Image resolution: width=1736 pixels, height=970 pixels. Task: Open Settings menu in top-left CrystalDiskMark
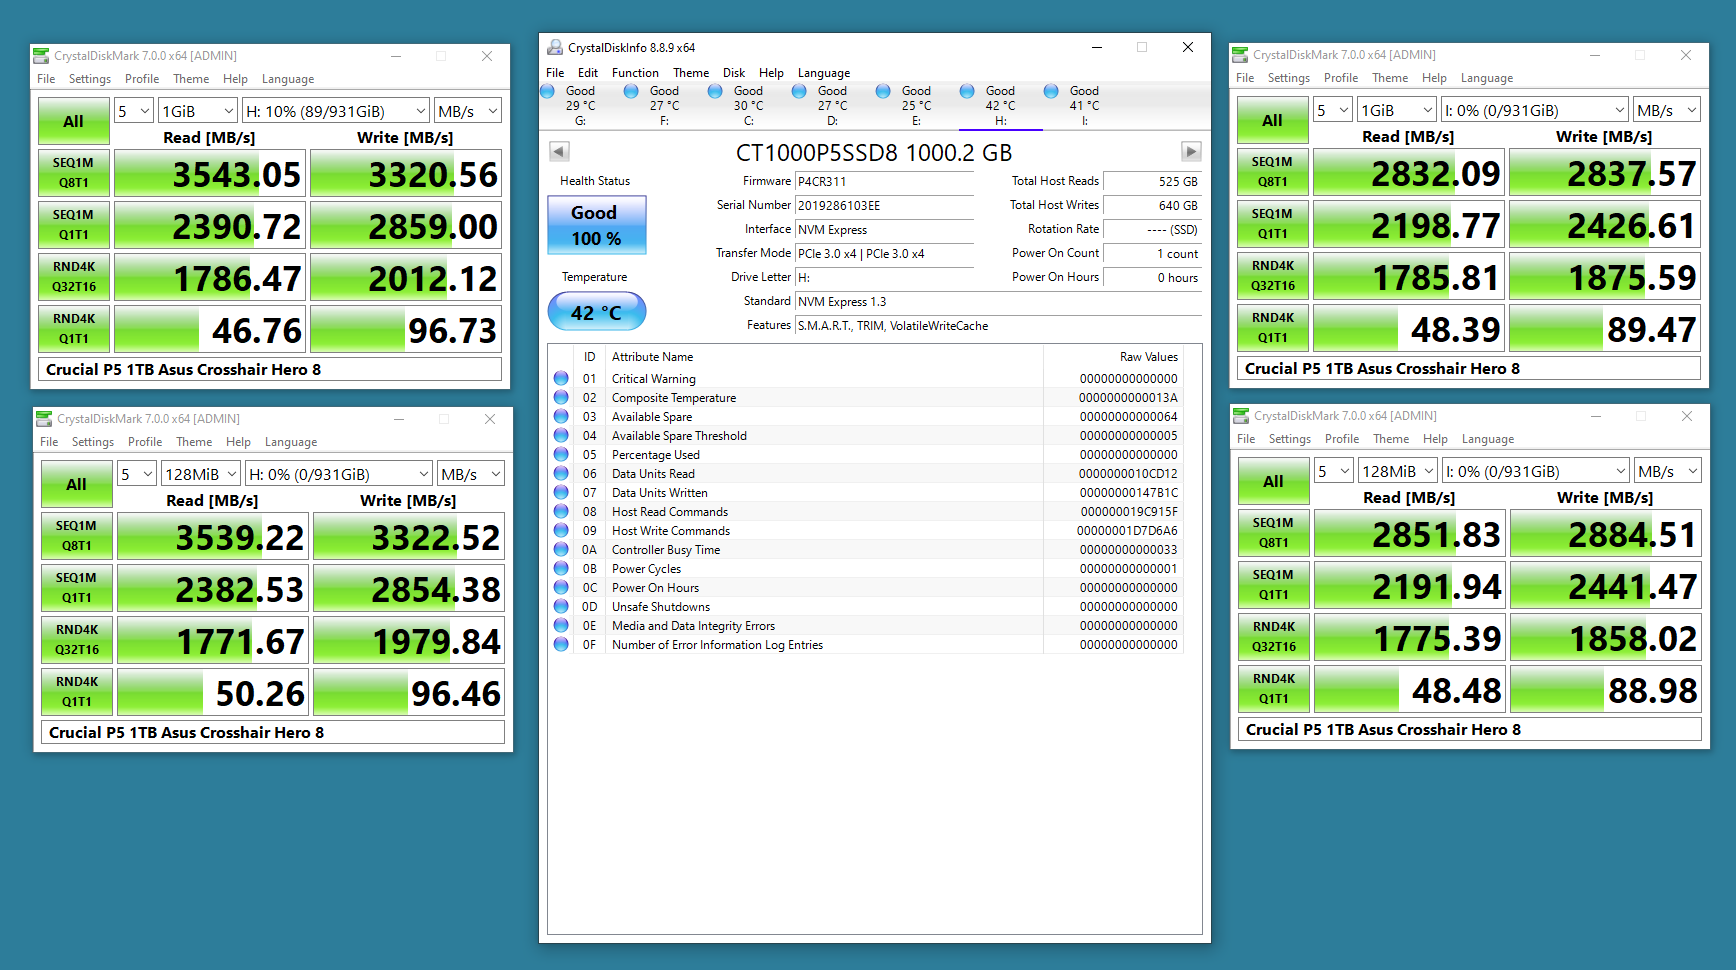pos(90,79)
